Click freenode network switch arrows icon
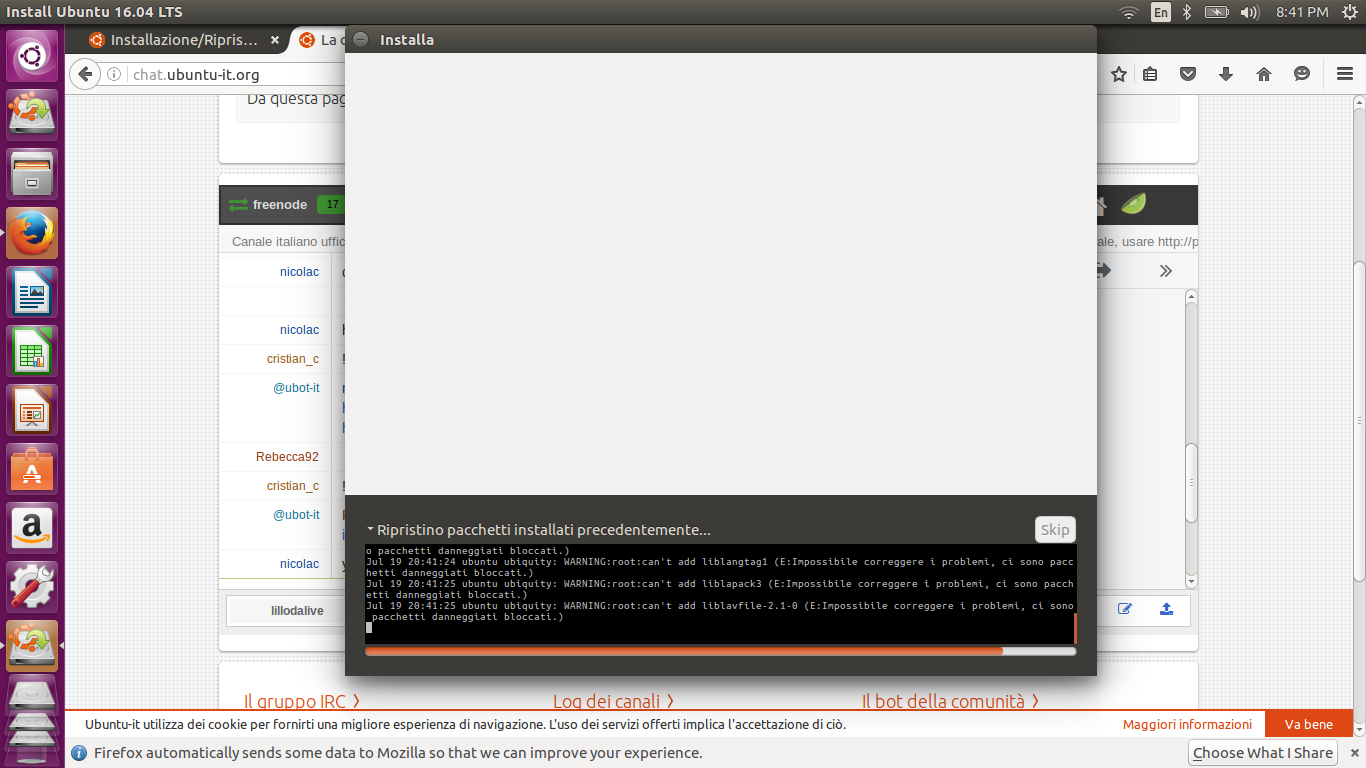The height and width of the screenshot is (768, 1366). [x=238, y=205]
